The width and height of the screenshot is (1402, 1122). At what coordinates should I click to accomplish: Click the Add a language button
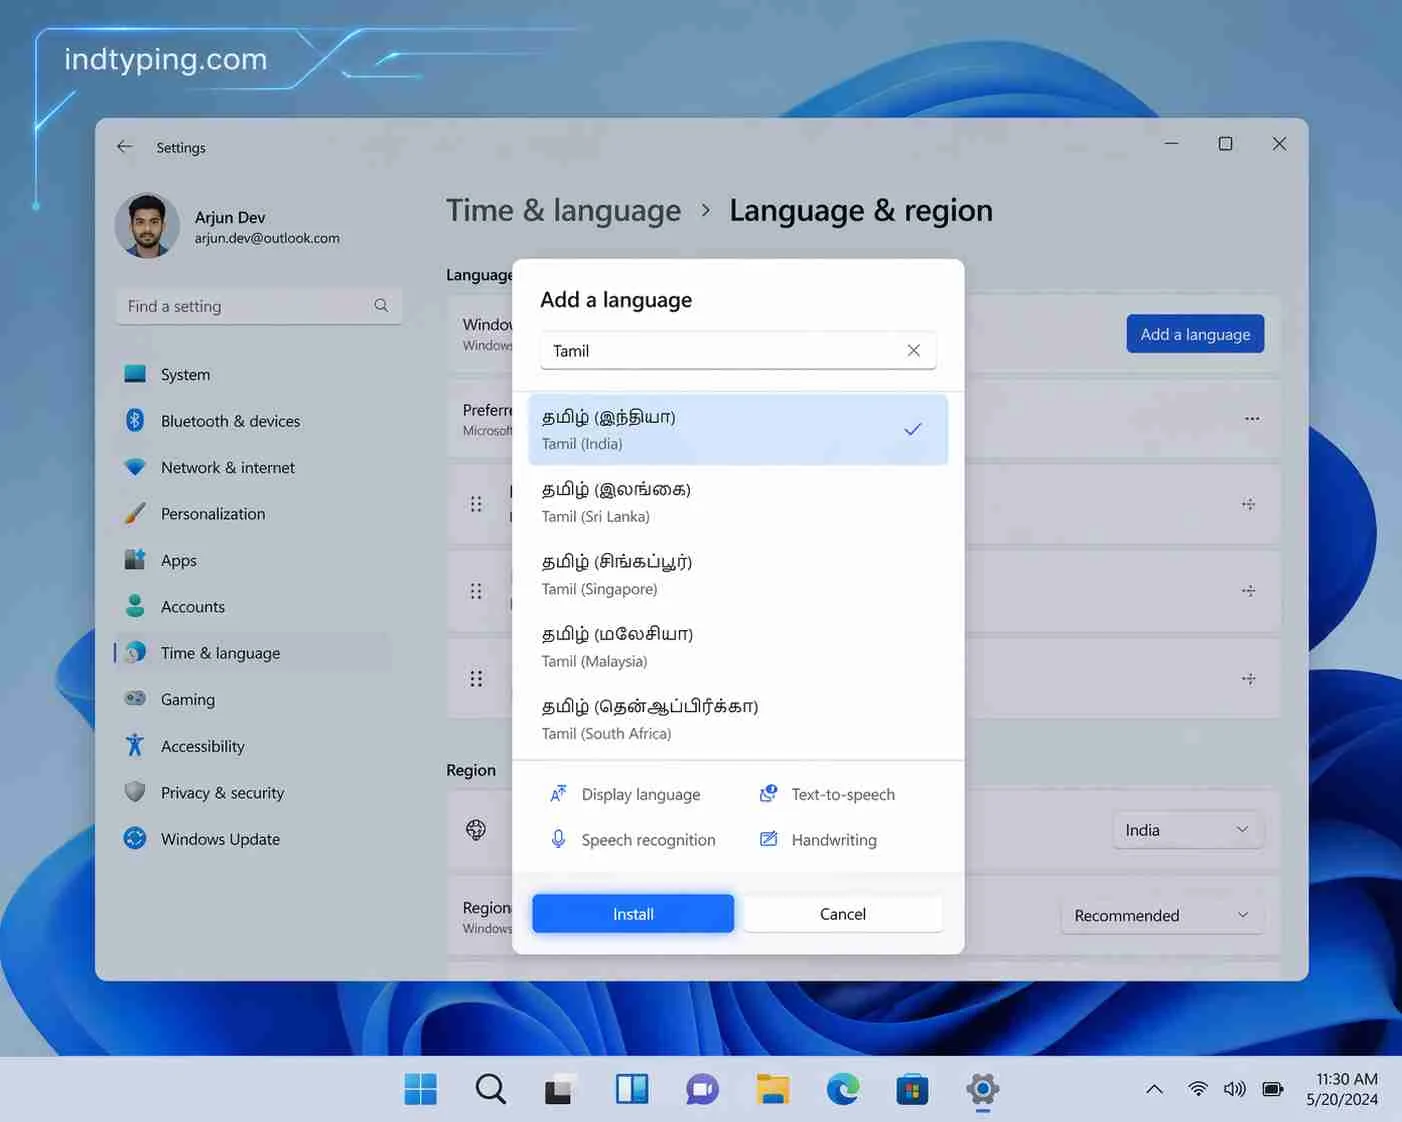[x=1195, y=334]
